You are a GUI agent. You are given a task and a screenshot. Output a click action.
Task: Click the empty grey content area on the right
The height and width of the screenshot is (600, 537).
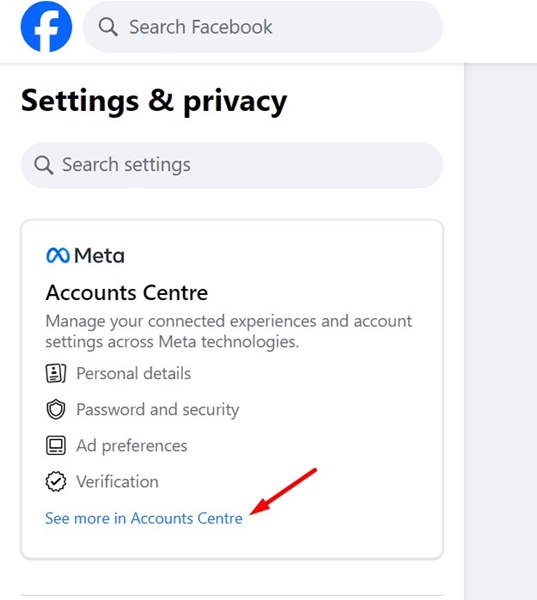pyautogui.click(x=501, y=331)
